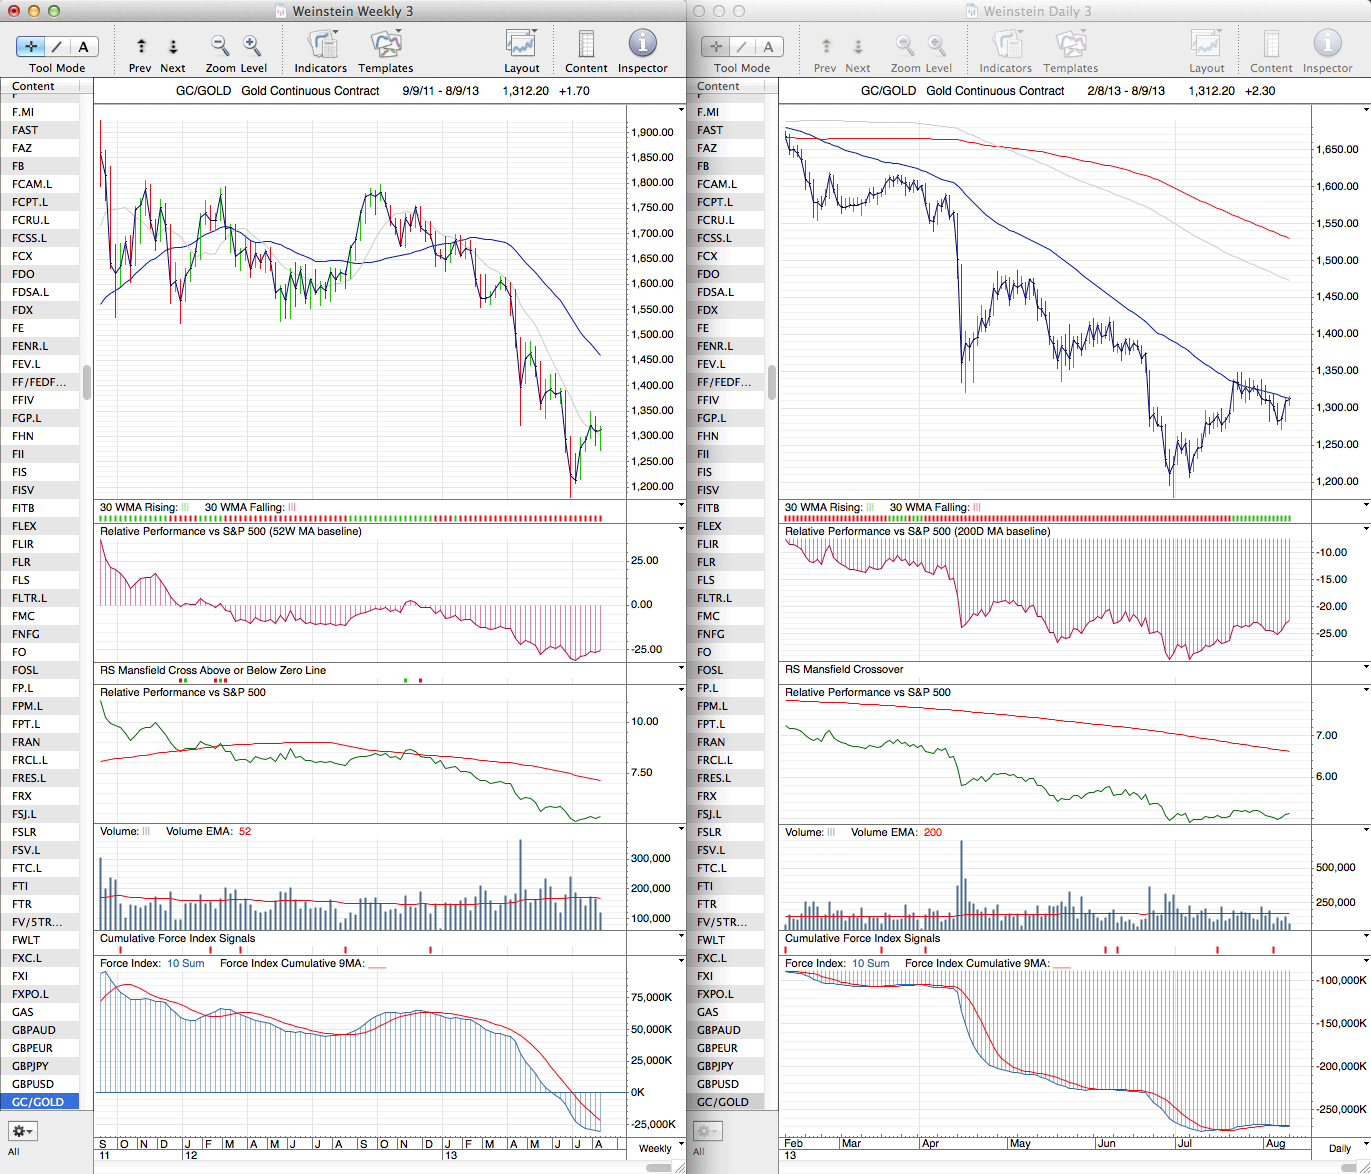Zoom in using the plus magnifier

click(252, 46)
